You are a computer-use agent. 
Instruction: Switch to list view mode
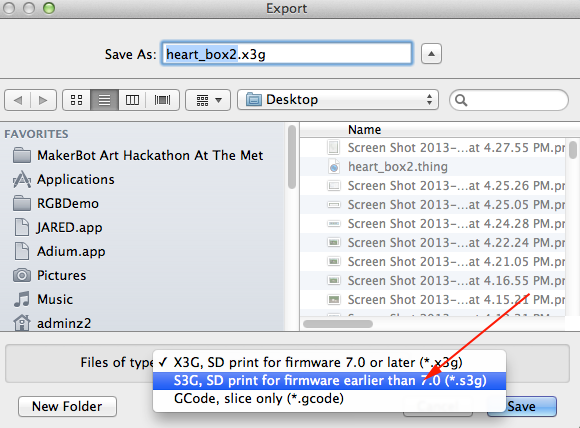pos(105,100)
